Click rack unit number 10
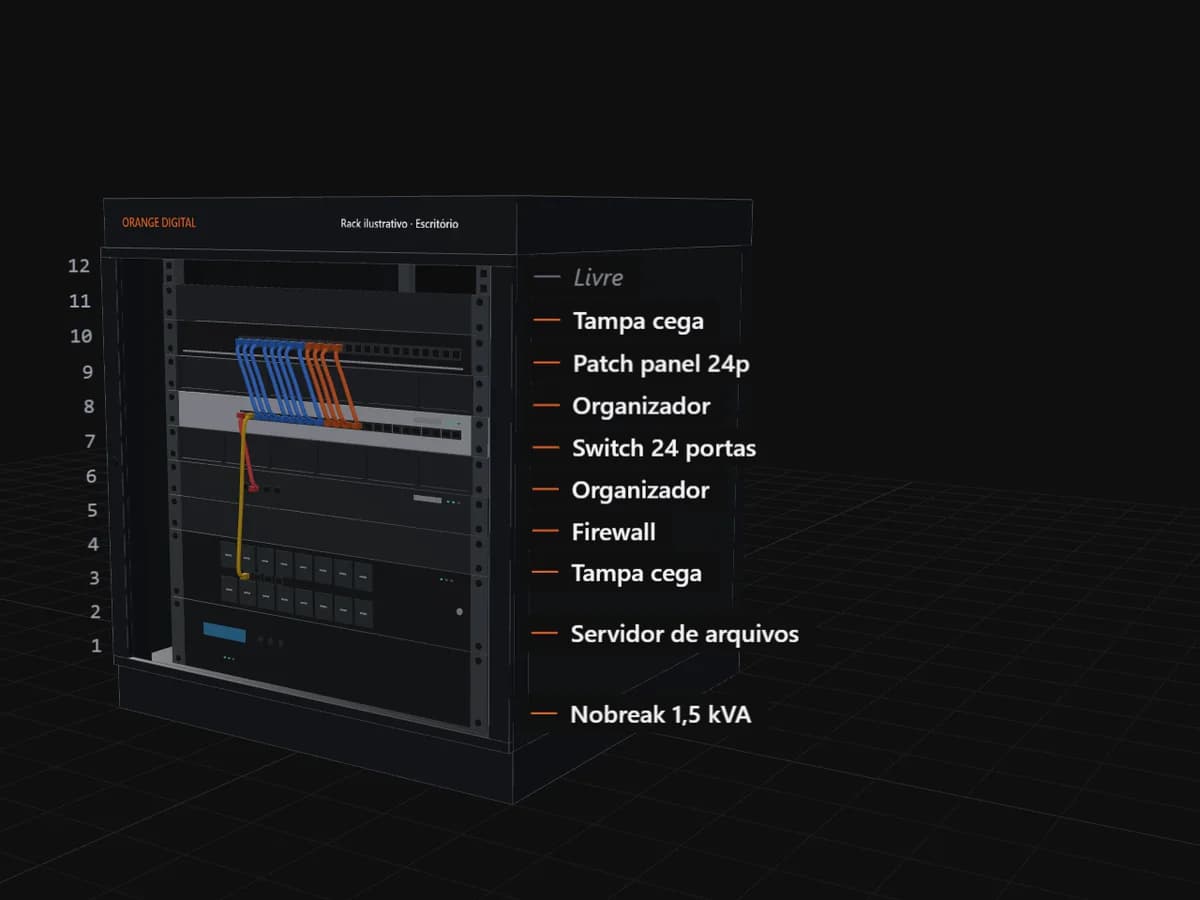Screen dimensions: 1200x900 click(x=81, y=336)
